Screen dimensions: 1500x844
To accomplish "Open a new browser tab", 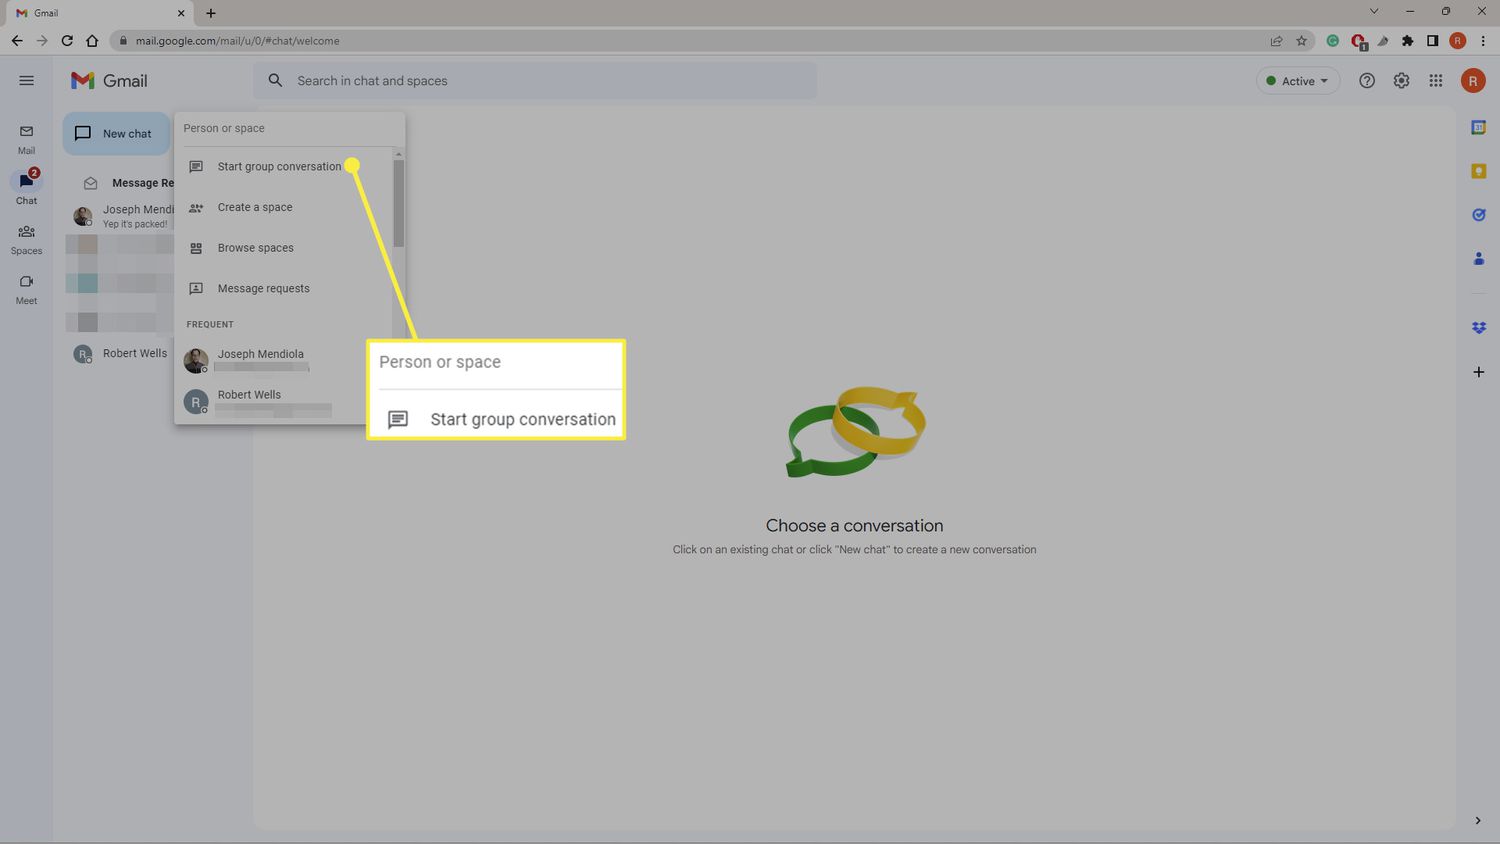I will pyautogui.click(x=211, y=13).
